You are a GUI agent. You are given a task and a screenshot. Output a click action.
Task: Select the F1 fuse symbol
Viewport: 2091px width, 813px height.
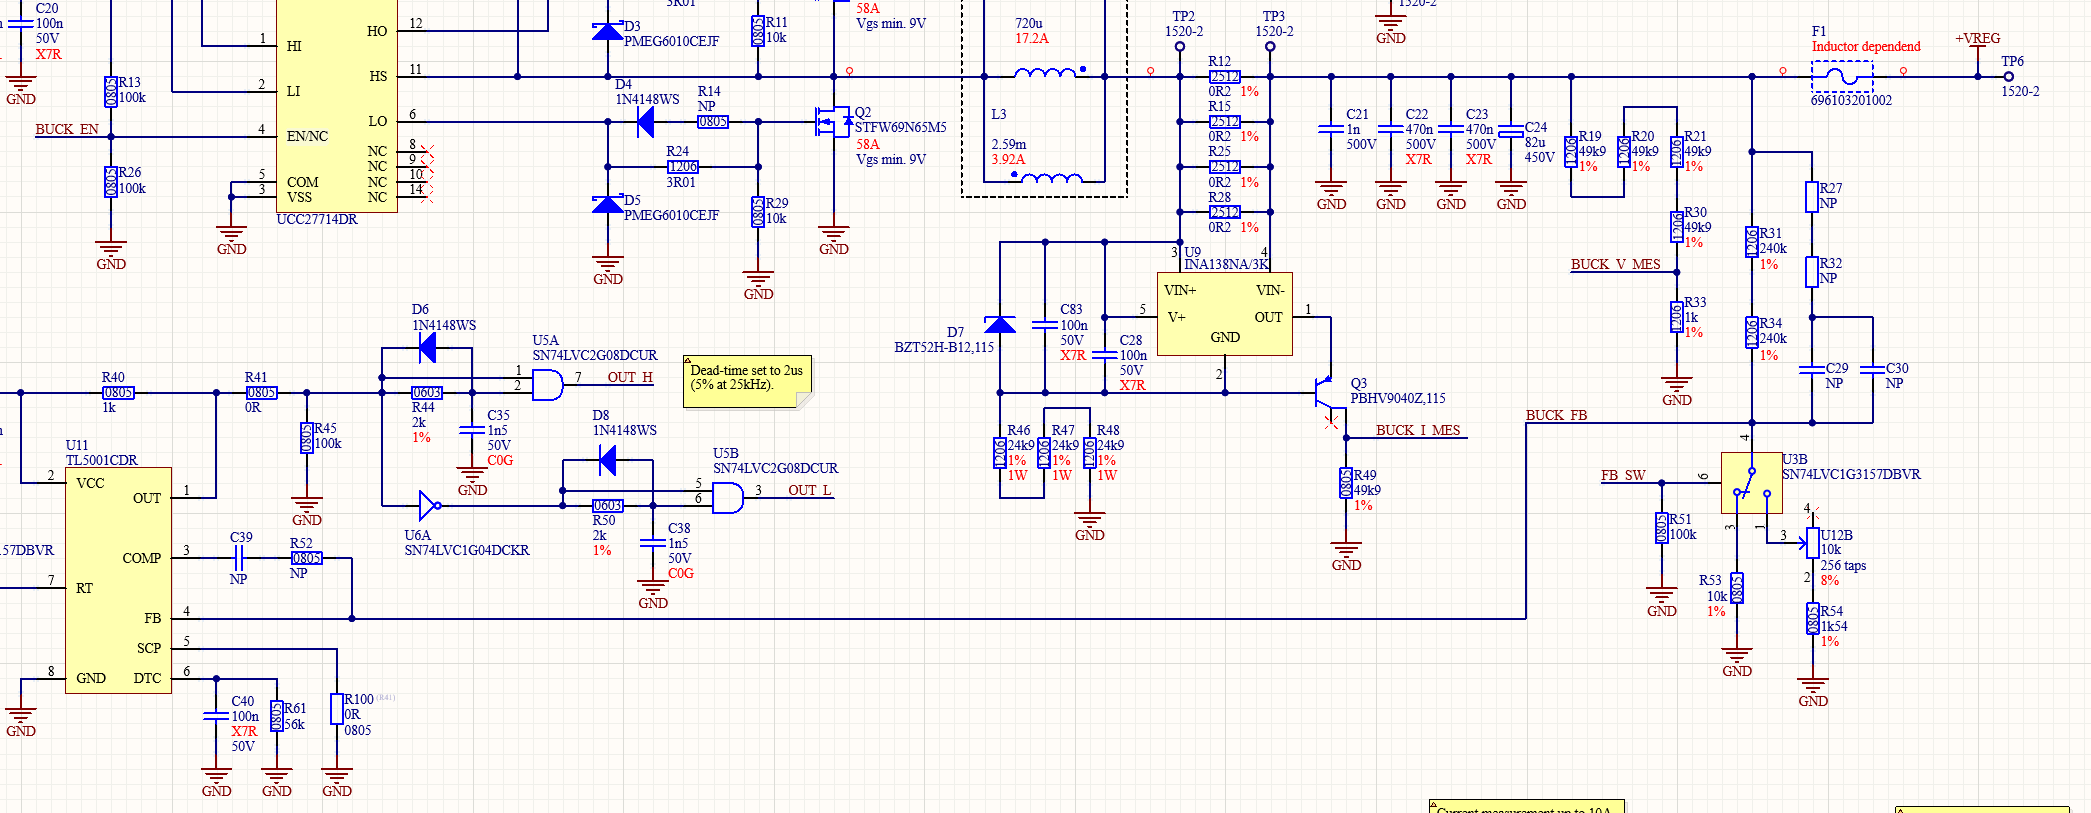tap(1842, 76)
